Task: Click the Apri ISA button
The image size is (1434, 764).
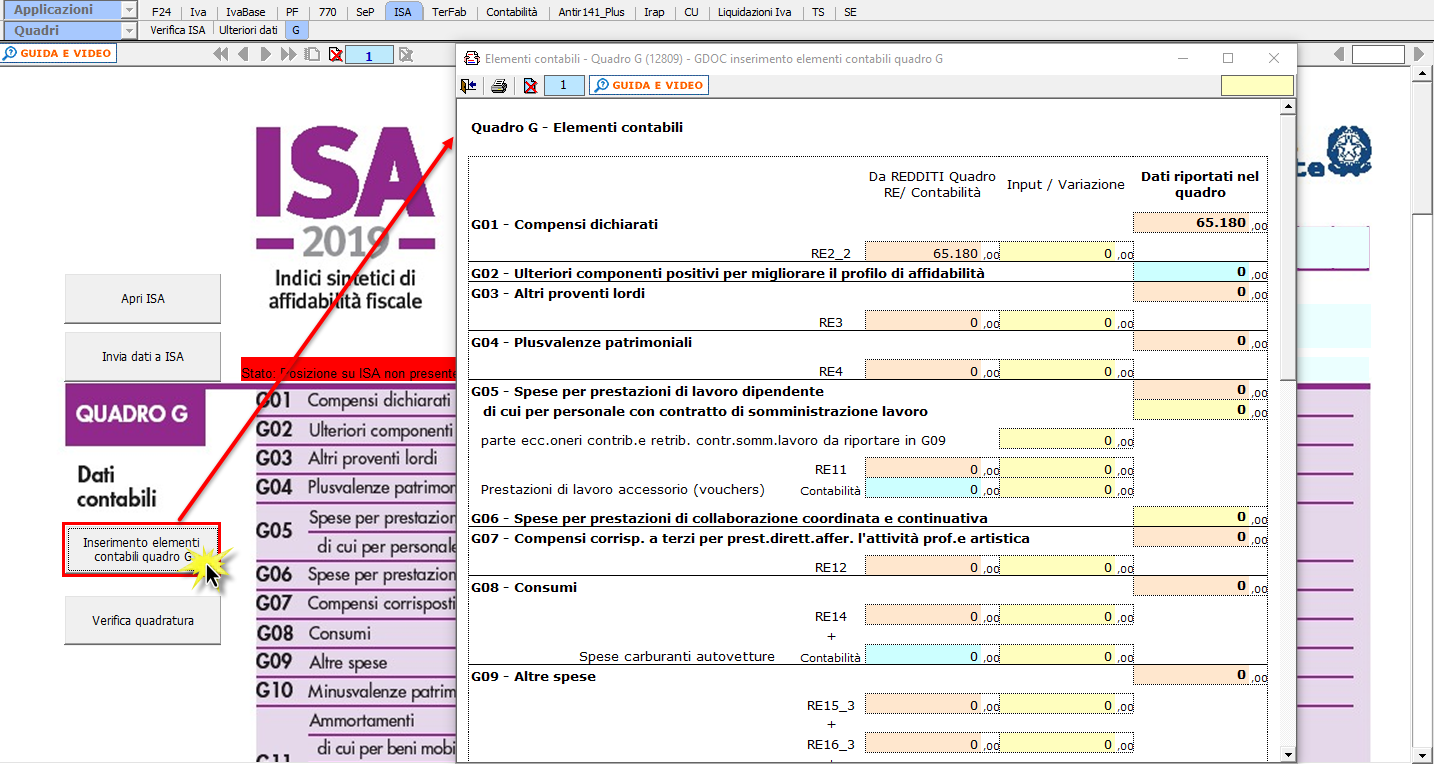Action: click(142, 299)
